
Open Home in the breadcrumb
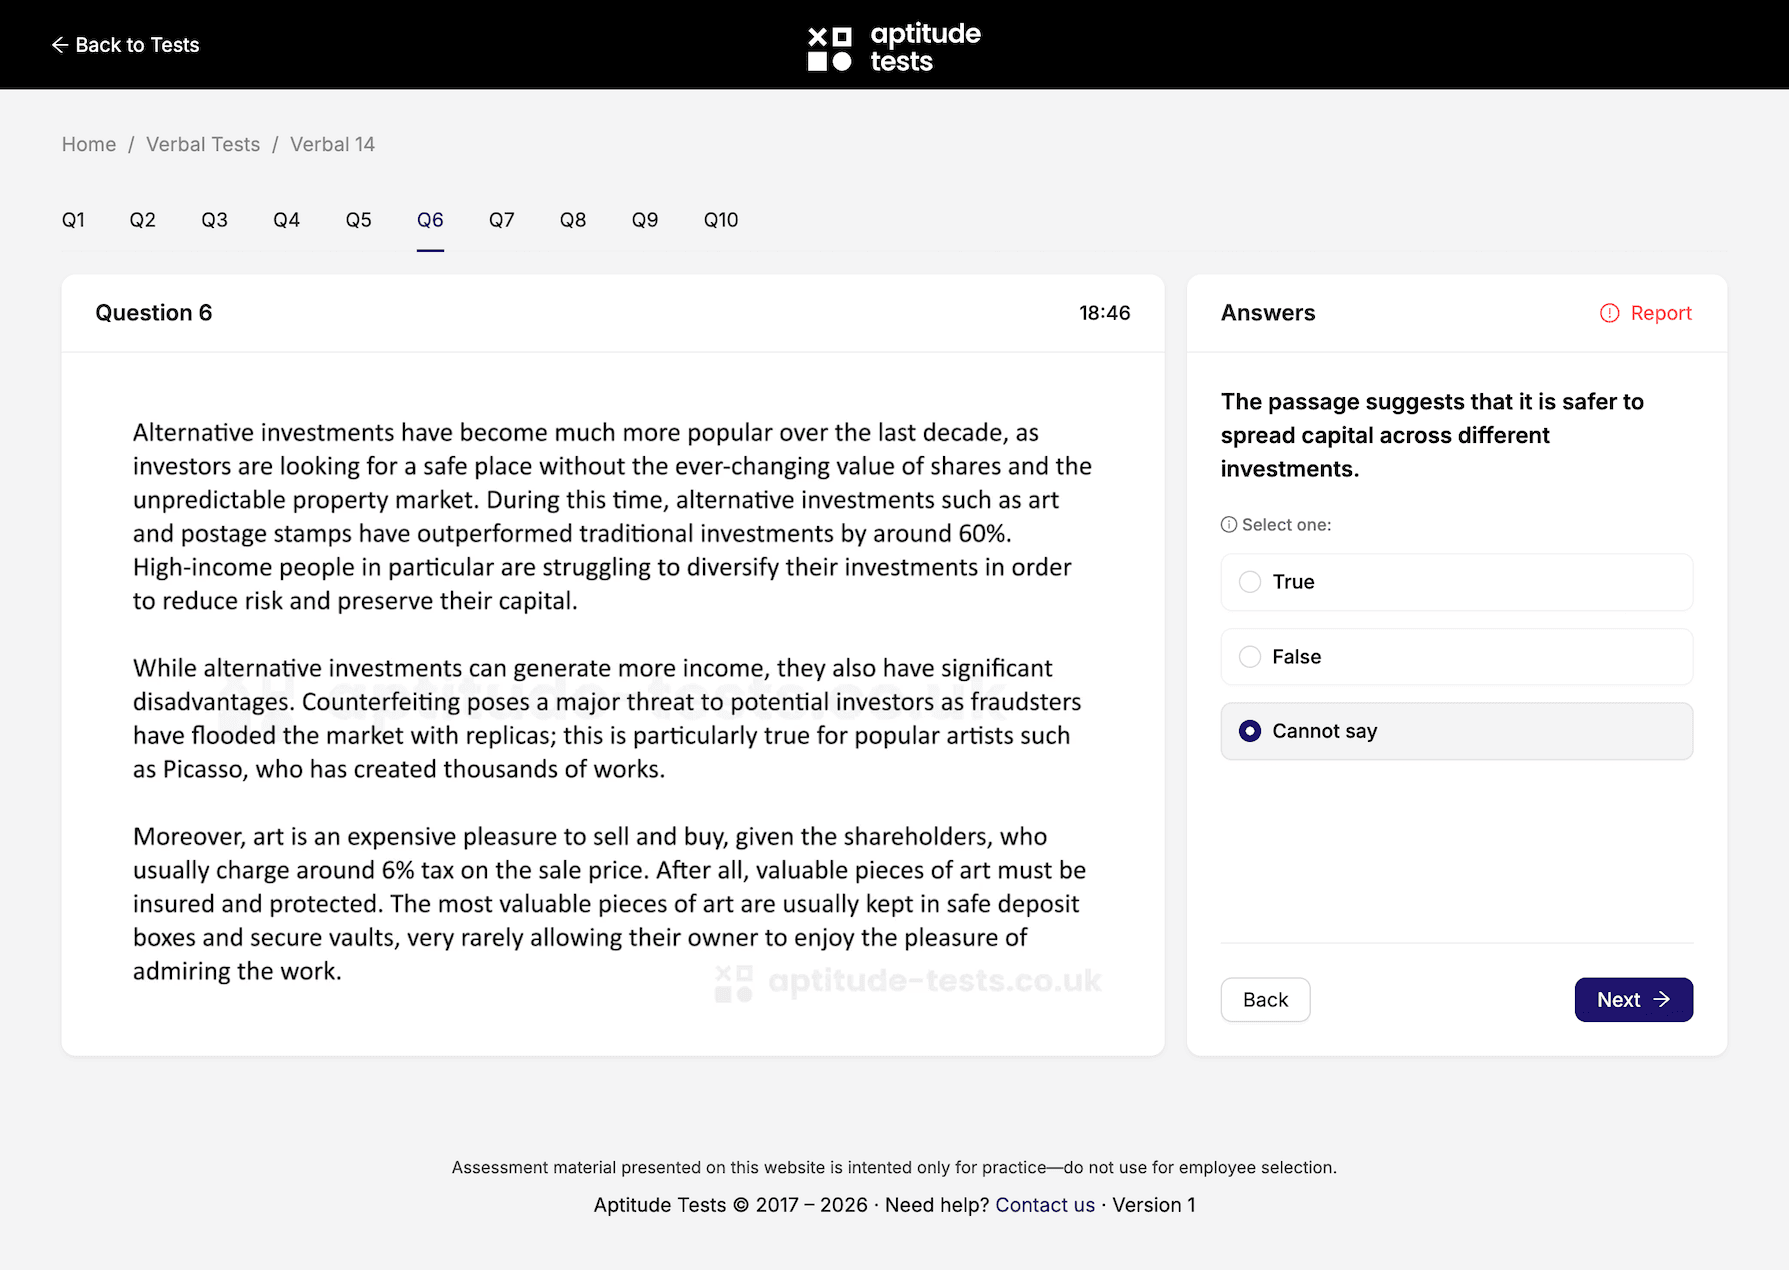(89, 144)
